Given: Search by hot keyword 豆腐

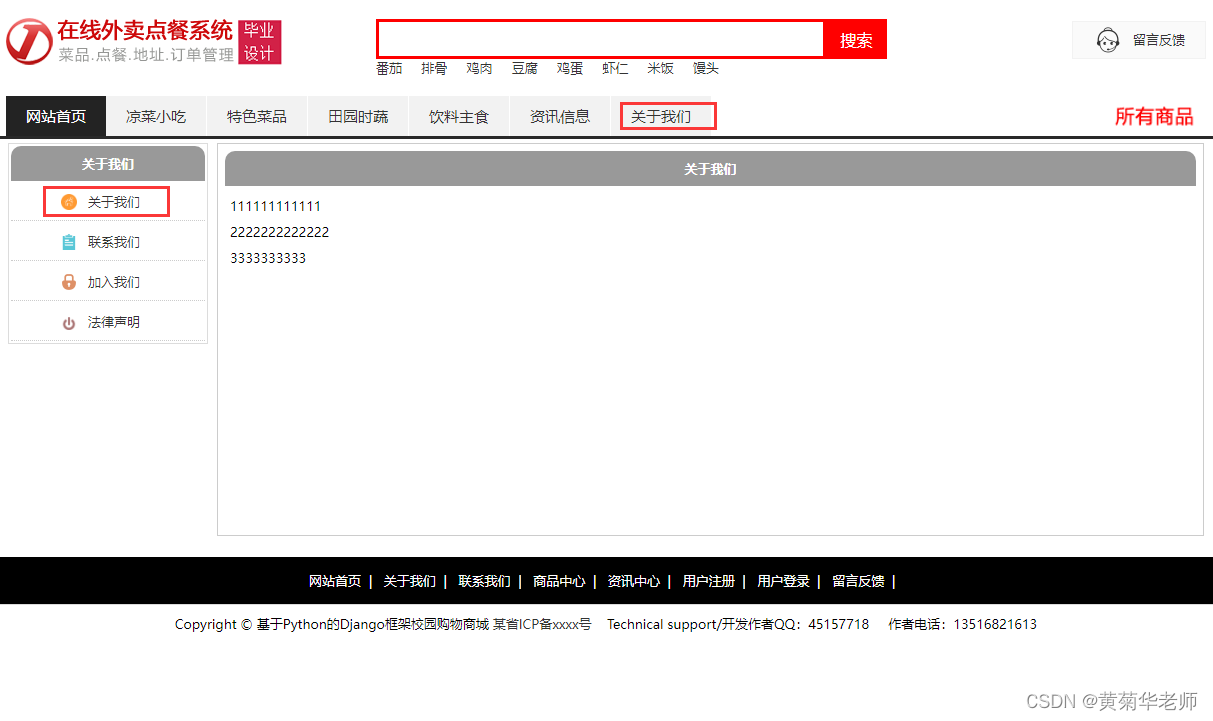Looking at the screenshot, I should pos(525,68).
